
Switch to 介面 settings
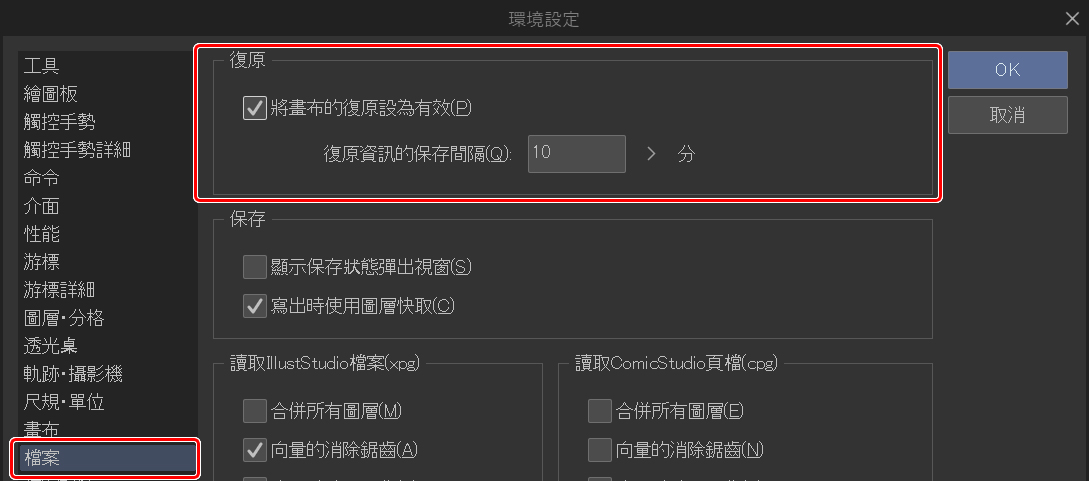tap(42, 206)
